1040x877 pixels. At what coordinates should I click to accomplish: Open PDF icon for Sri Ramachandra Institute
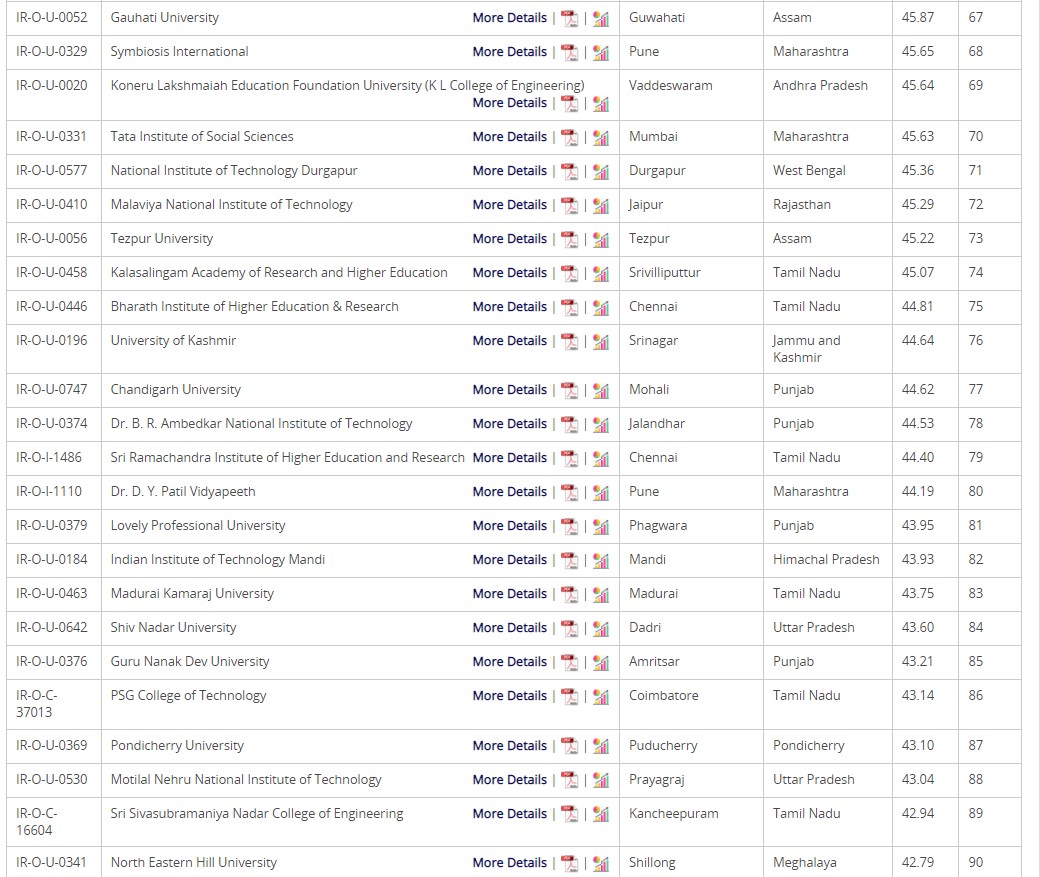click(569, 458)
